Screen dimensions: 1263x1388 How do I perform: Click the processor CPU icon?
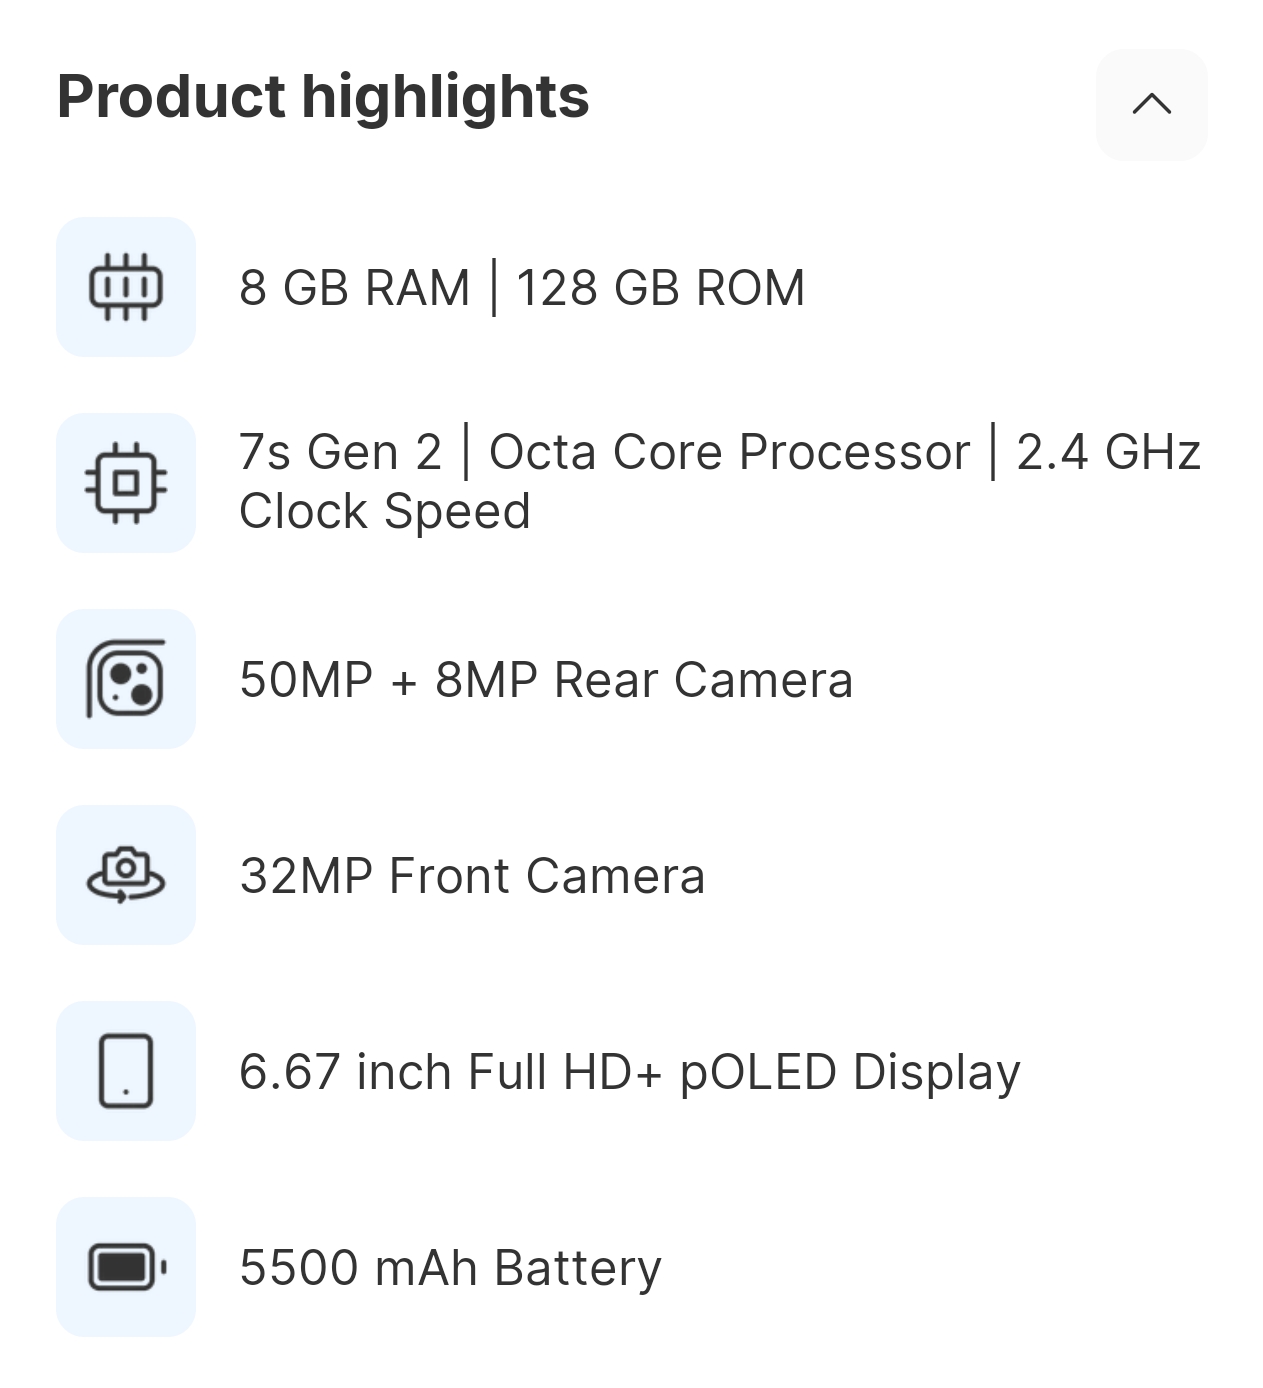pyautogui.click(x=126, y=483)
